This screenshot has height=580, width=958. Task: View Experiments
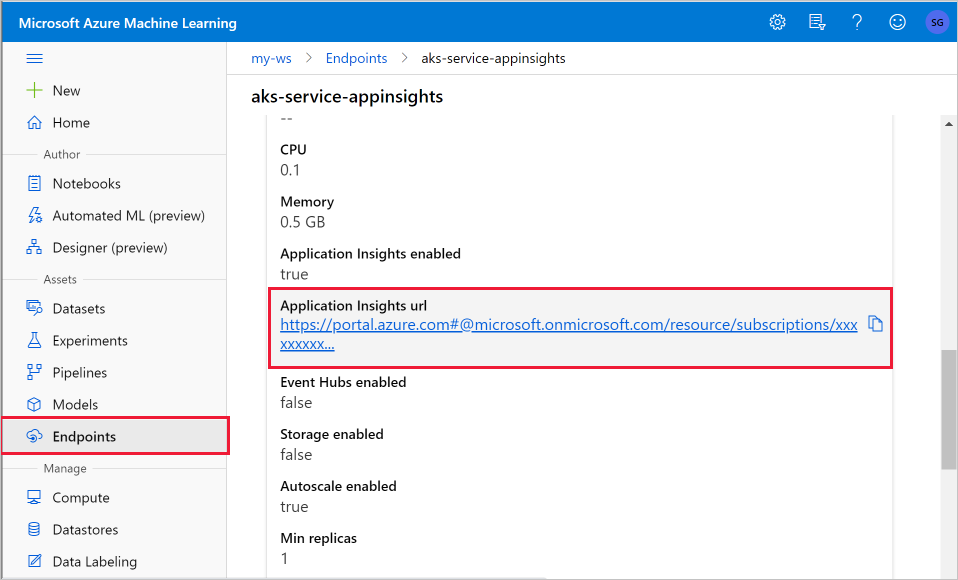point(90,340)
